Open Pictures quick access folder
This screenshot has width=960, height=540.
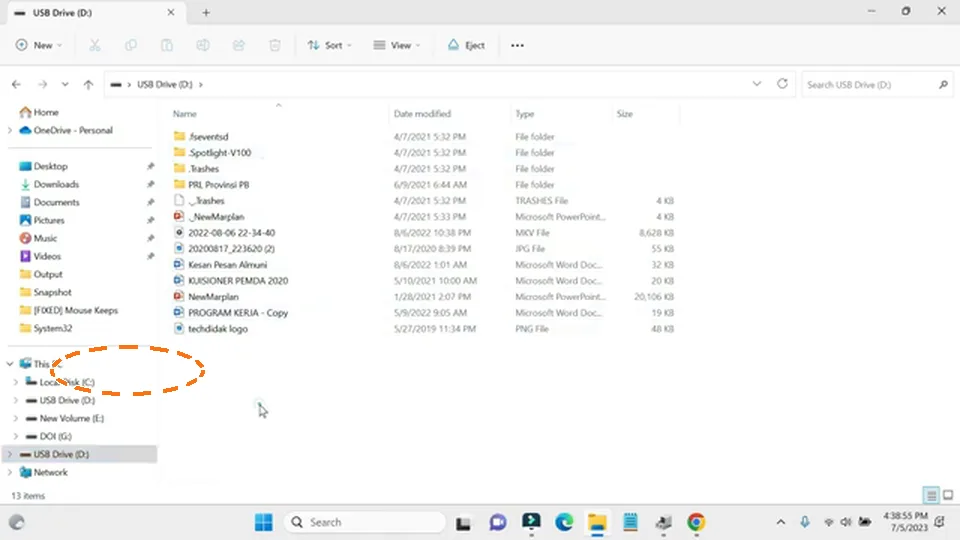42,220
